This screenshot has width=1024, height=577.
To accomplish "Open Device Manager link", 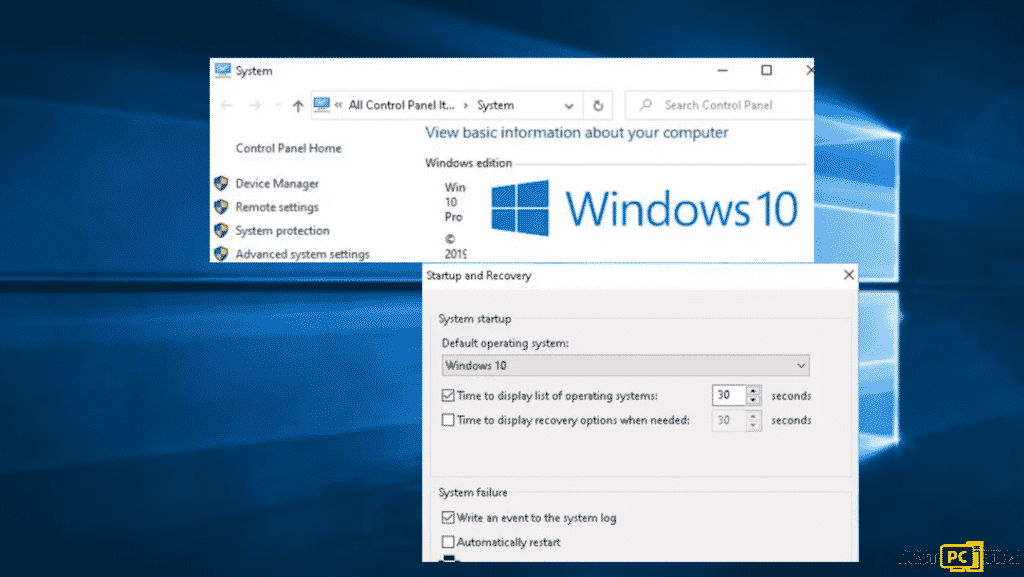I will pos(277,183).
